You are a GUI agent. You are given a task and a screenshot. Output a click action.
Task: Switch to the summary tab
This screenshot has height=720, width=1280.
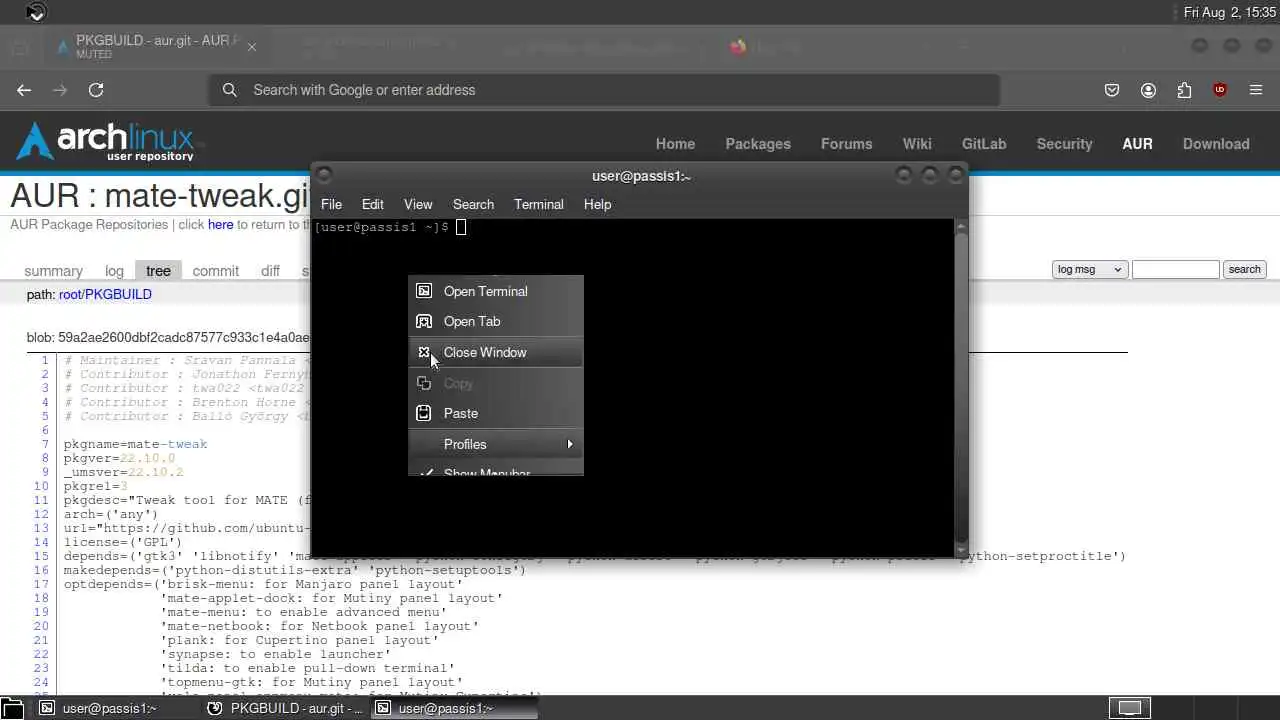click(x=53, y=271)
